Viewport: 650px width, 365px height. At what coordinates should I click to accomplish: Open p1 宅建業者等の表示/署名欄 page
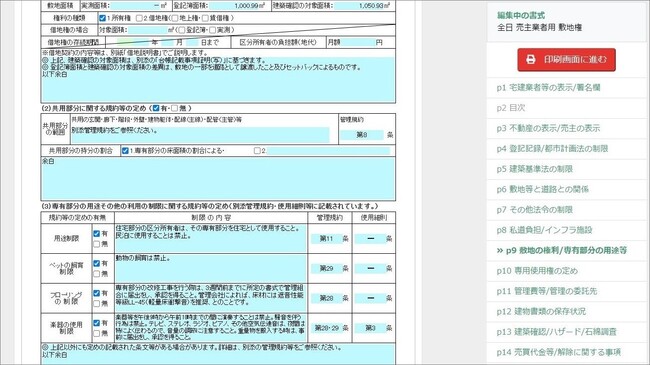(548, 88)
